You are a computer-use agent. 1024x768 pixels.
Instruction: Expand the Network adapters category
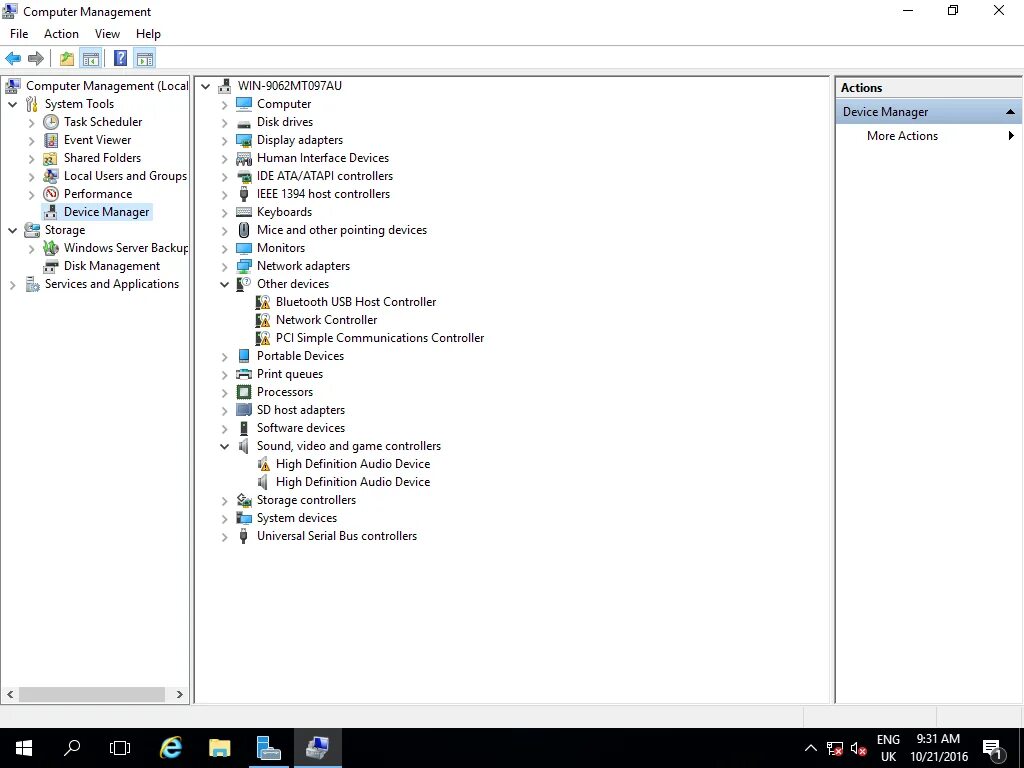[225, 267]
